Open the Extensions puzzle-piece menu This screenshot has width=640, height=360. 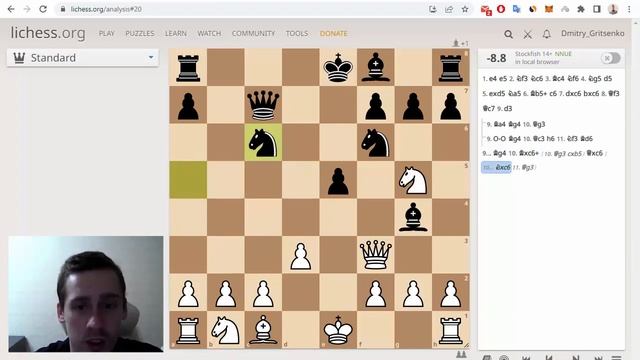(x=581, y=9)
